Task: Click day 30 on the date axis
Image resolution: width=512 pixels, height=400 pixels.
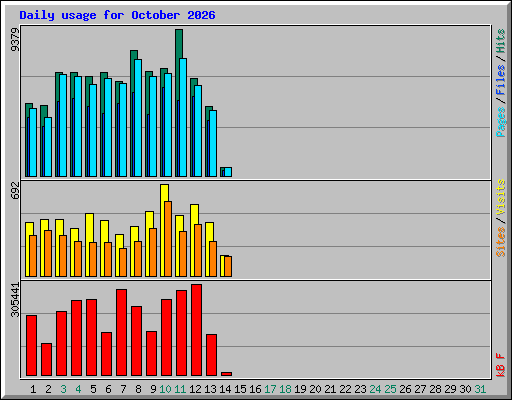Action: coord(465,389)
